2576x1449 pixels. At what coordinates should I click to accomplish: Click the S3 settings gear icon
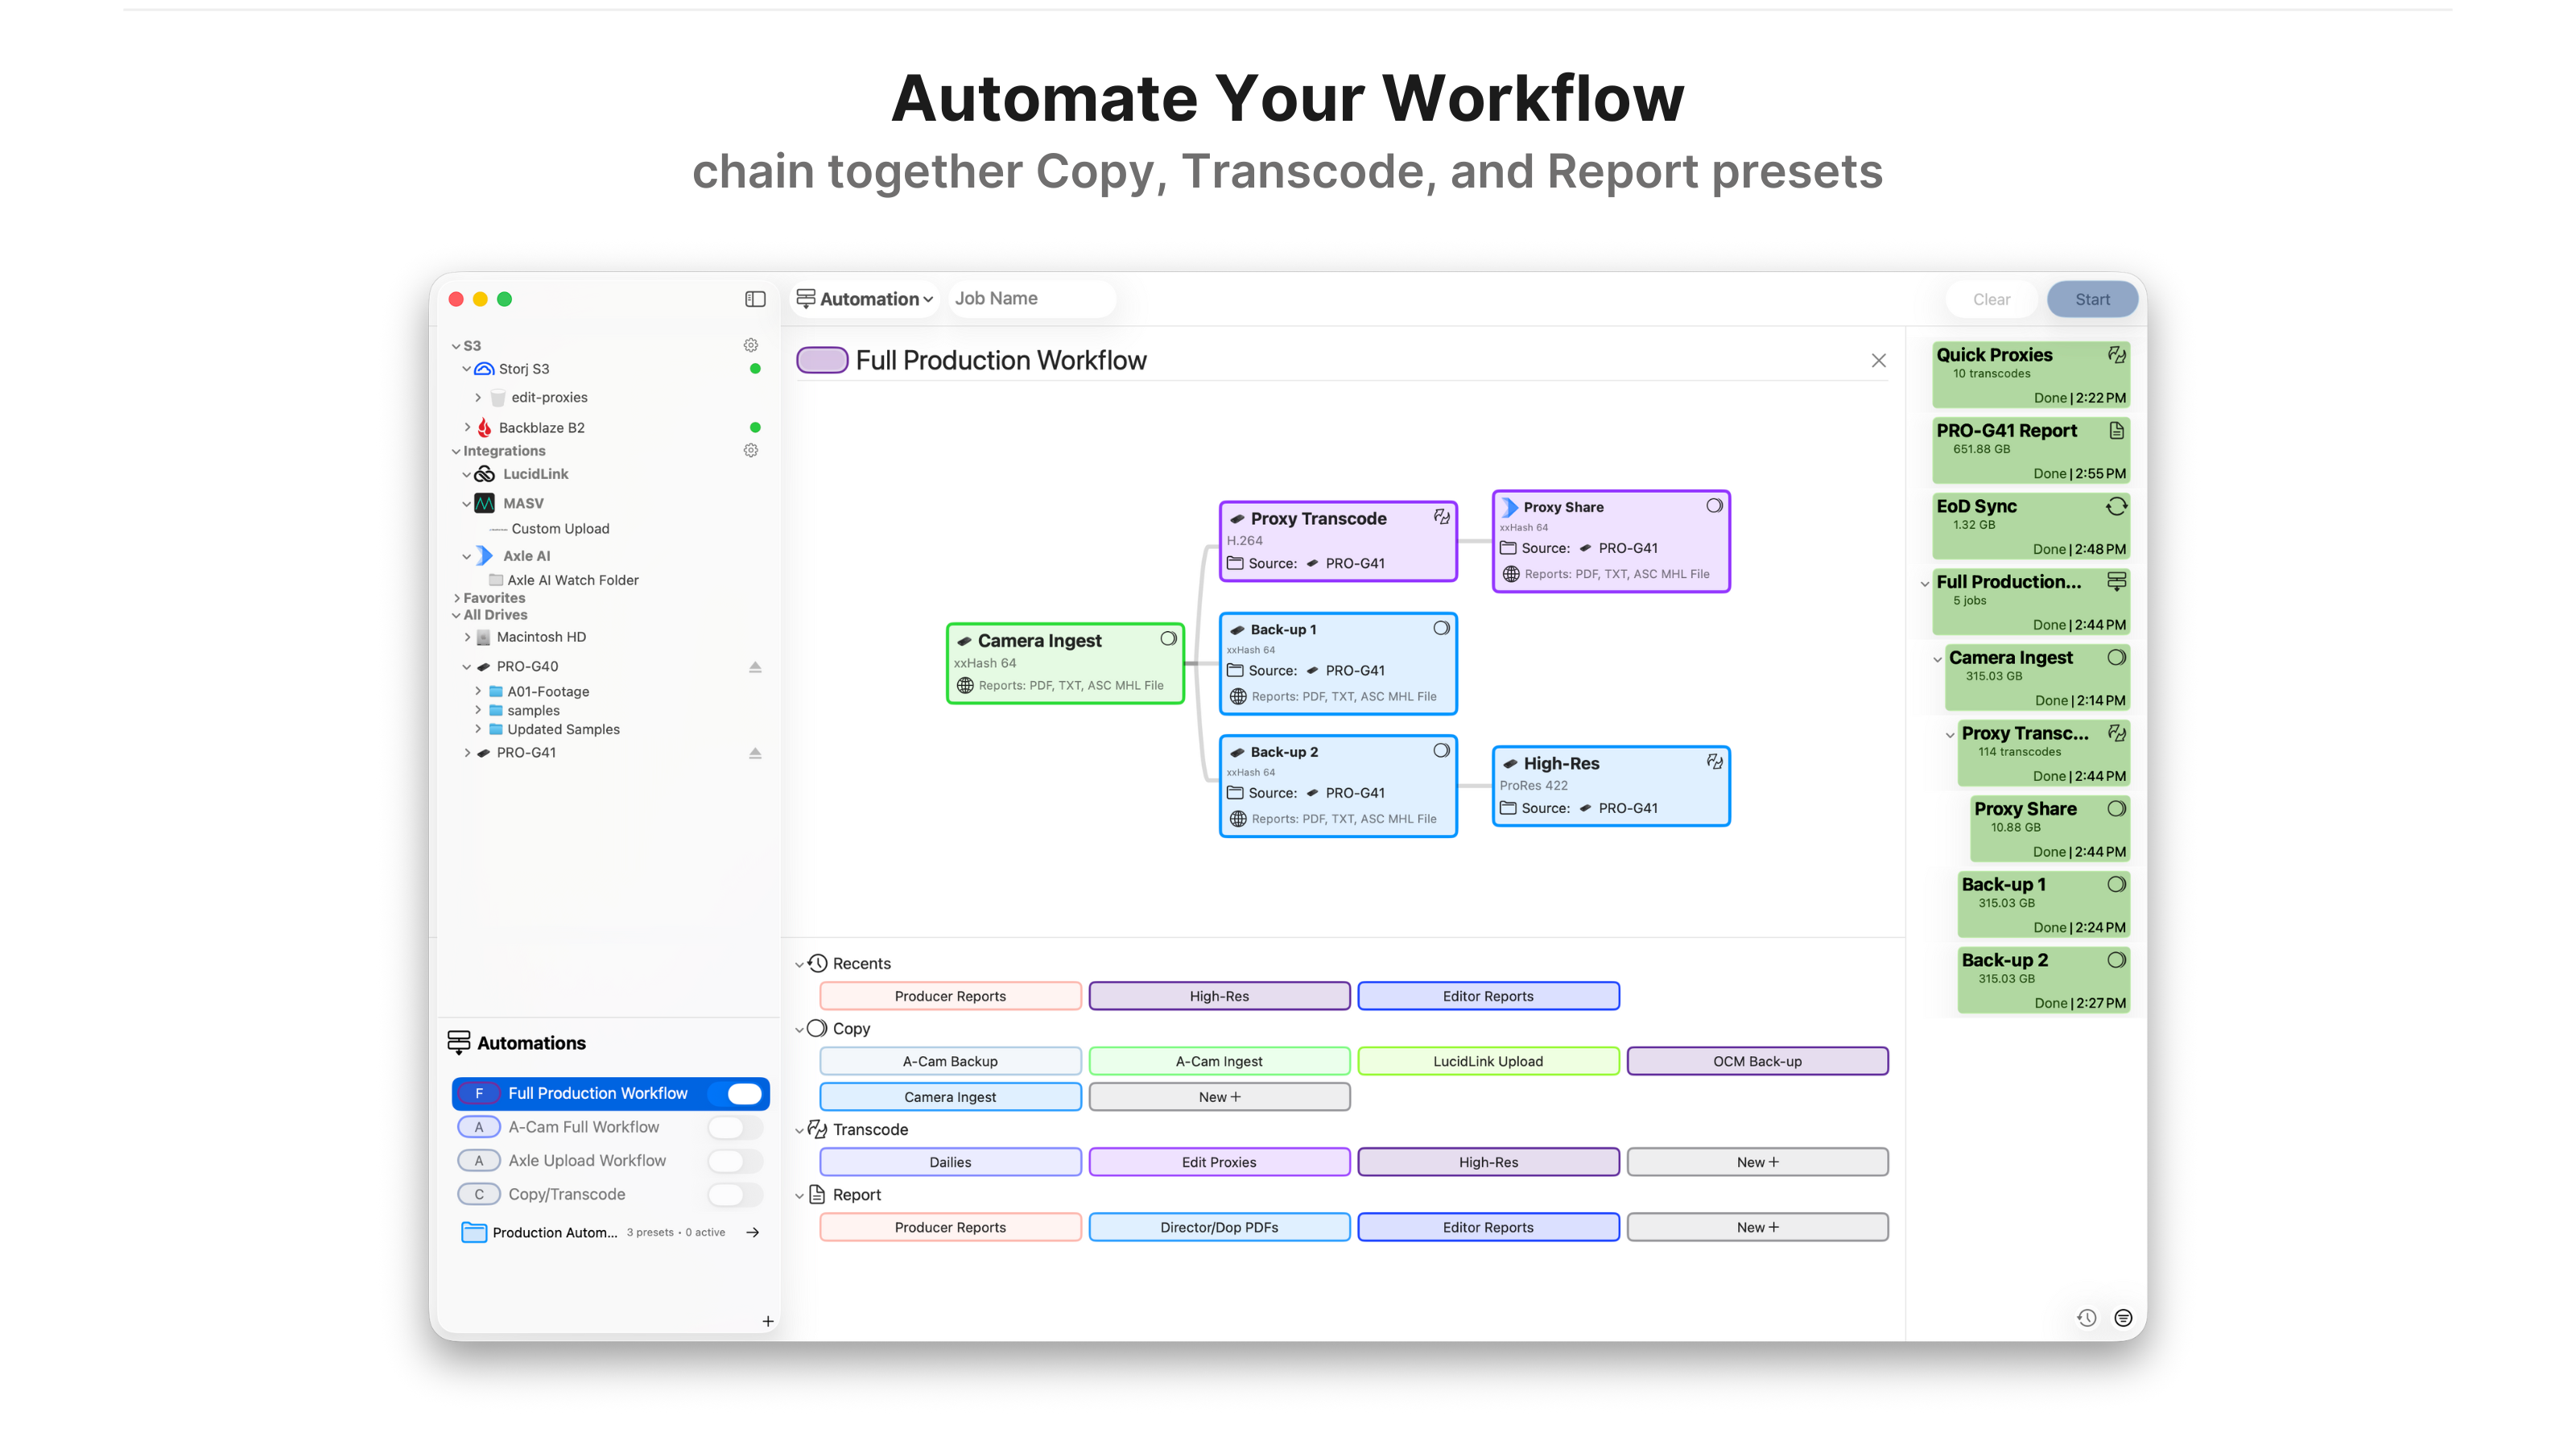click(750, 345)
